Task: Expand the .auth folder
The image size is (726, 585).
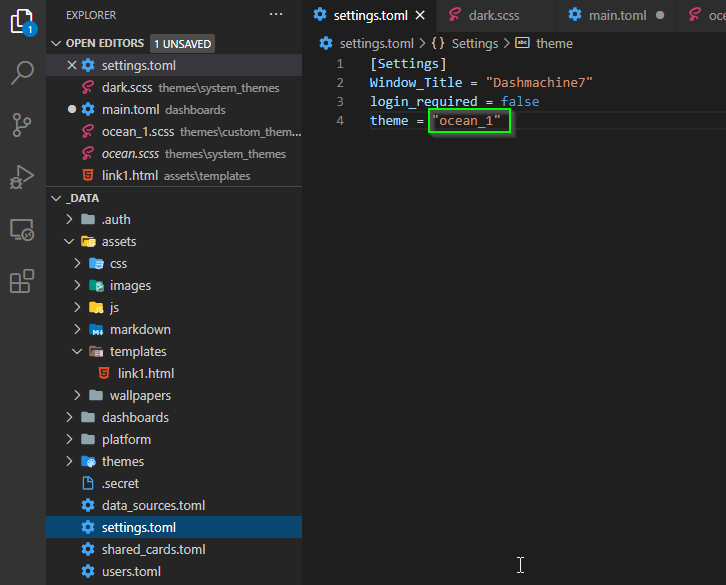Action: click(x=69, y=219)
